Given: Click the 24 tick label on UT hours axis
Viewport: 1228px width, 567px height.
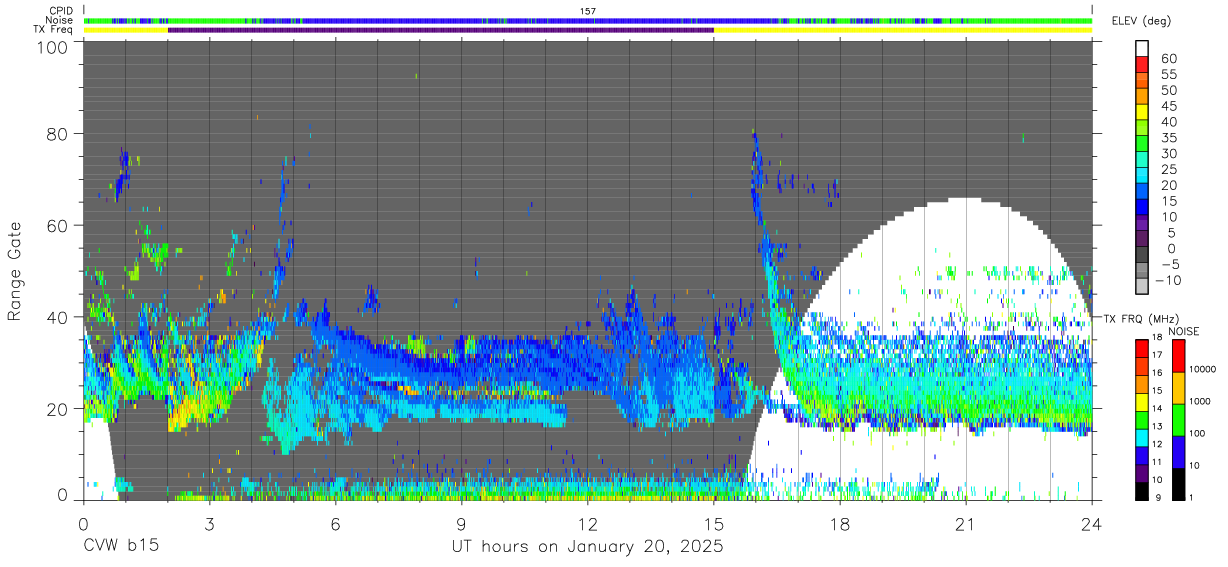Looking at the screenshot, I should (x=1091, y=523).
